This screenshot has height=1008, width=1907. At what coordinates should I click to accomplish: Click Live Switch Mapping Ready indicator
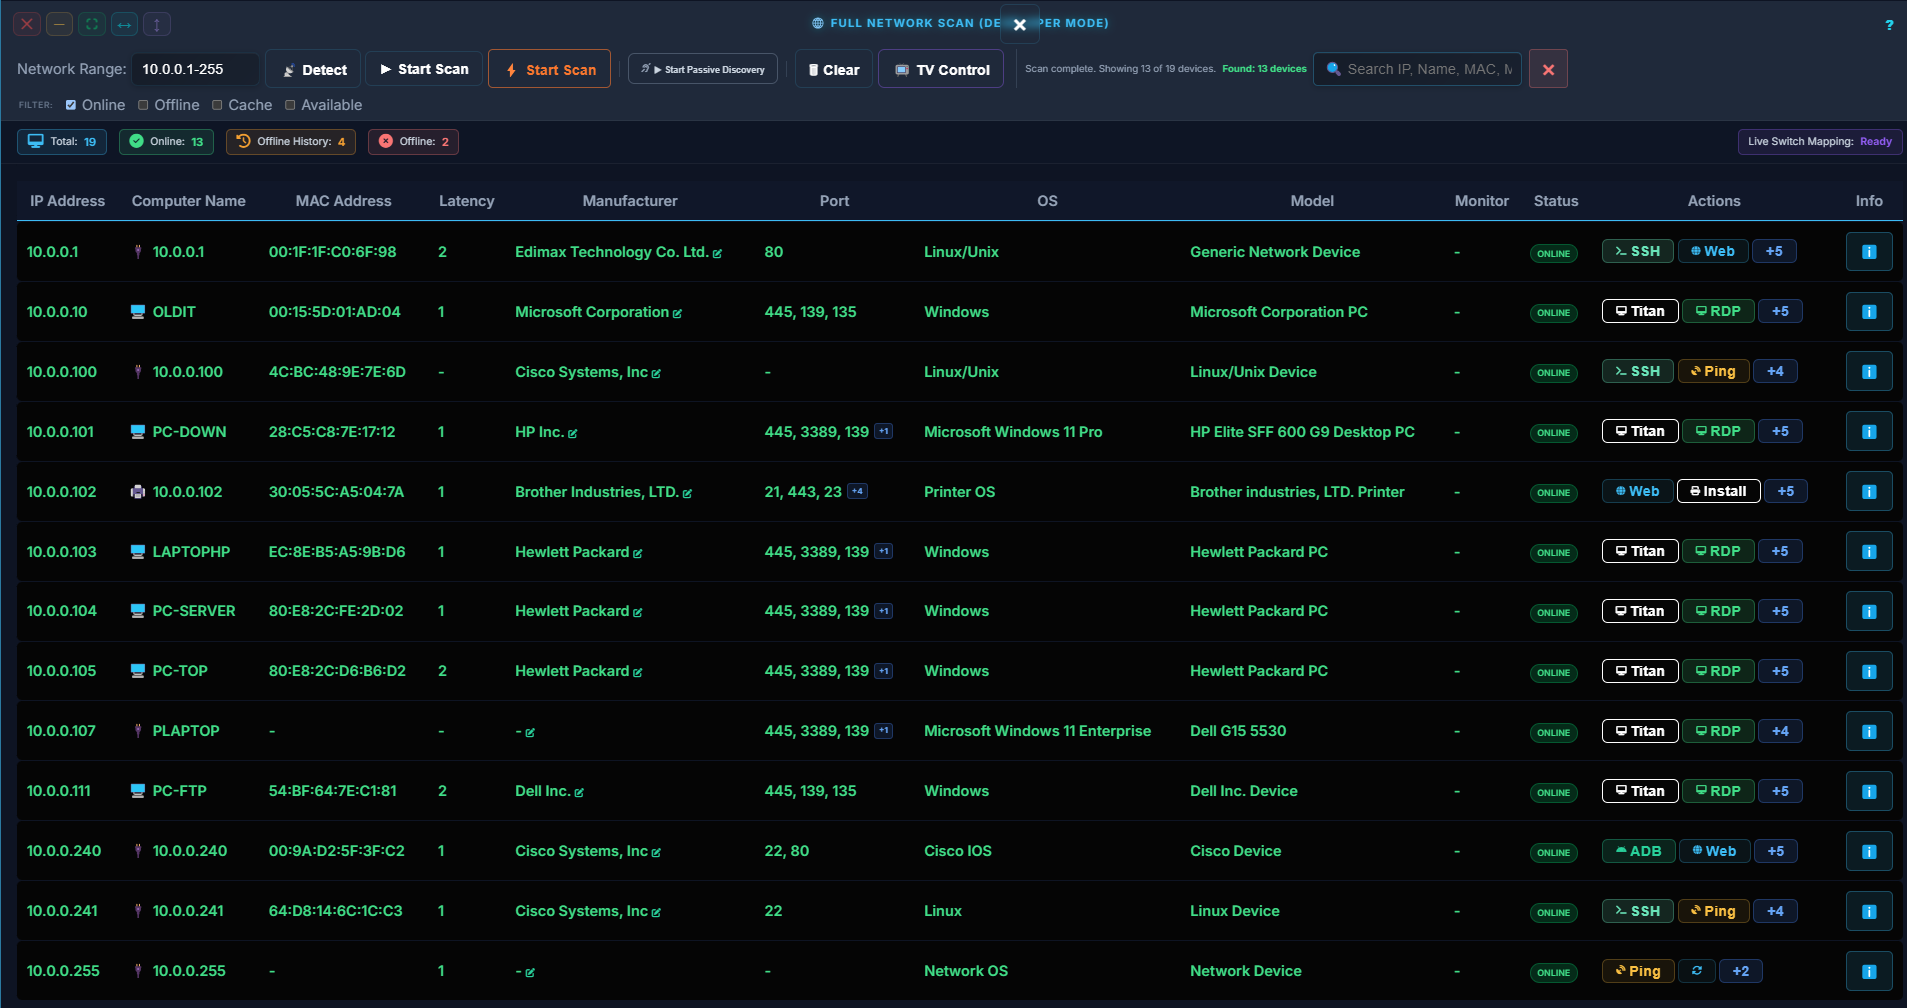click(1819, 141)
